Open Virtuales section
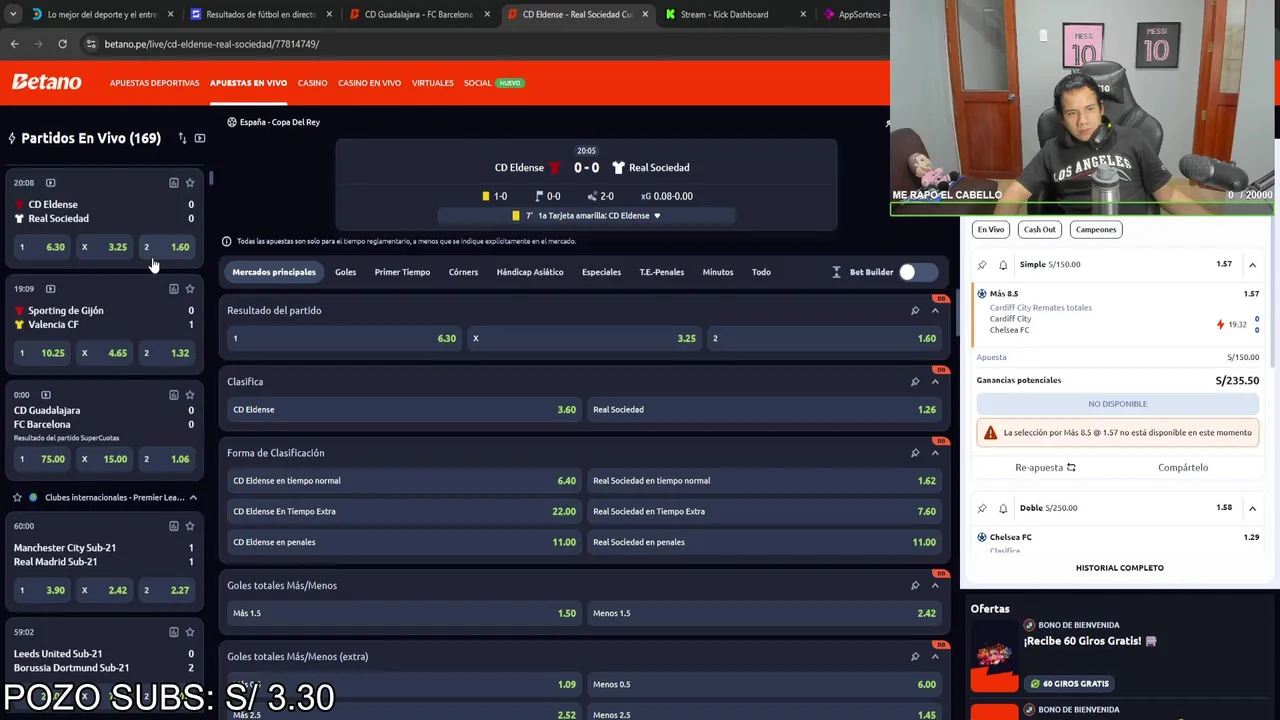This screenshot has height=720, width=1280. pyautogui.click(x=432, y=83)
